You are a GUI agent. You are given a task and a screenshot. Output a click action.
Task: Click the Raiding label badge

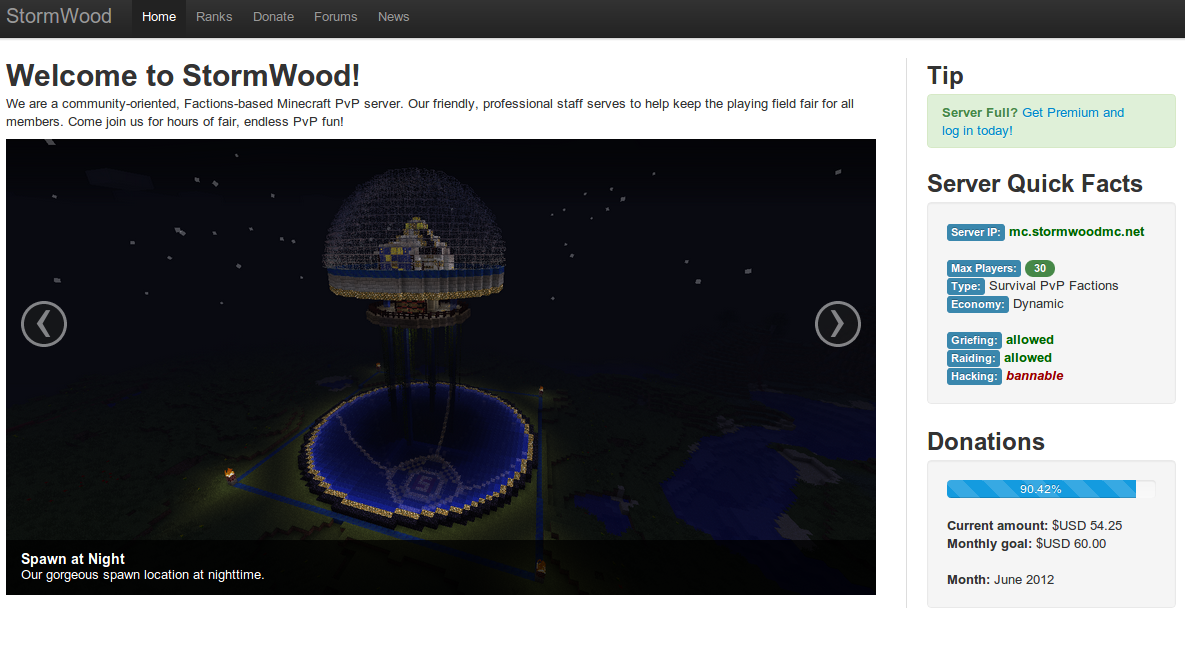973,358
